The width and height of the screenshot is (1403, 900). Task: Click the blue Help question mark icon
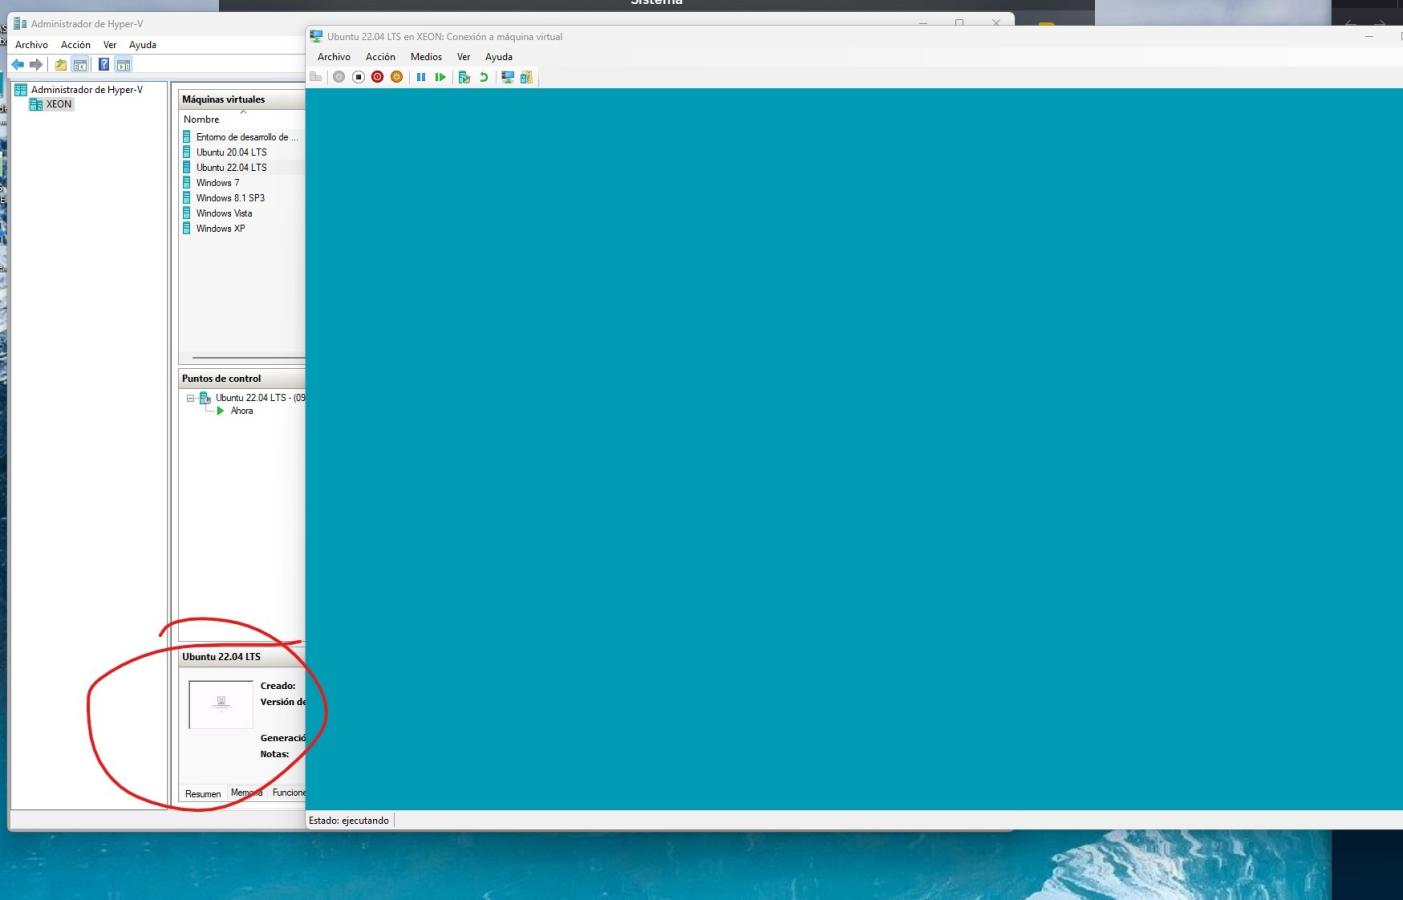[x=103, y=65]
